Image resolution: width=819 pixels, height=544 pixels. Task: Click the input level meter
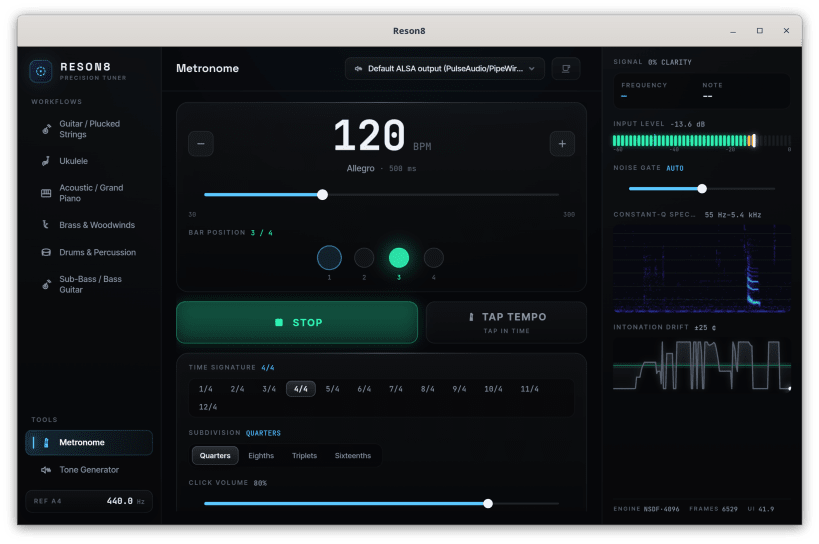point(701,140)
